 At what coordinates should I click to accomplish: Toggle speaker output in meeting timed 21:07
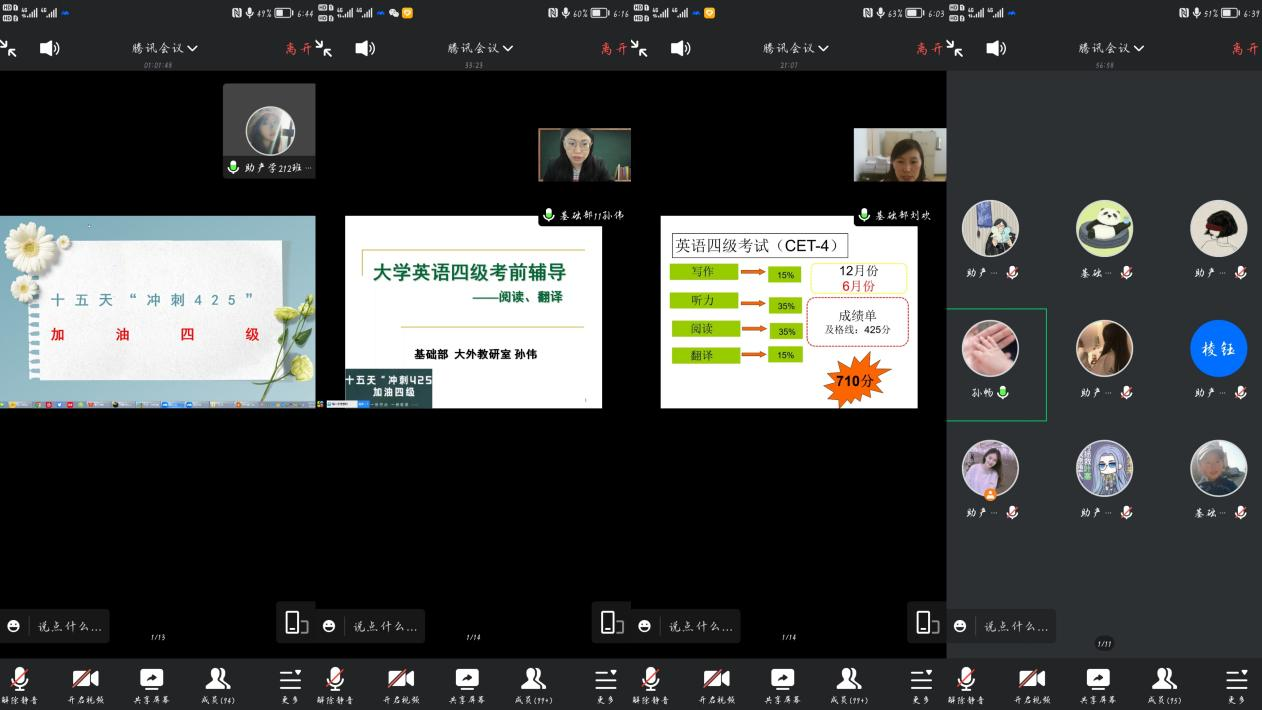coord(680,48)
